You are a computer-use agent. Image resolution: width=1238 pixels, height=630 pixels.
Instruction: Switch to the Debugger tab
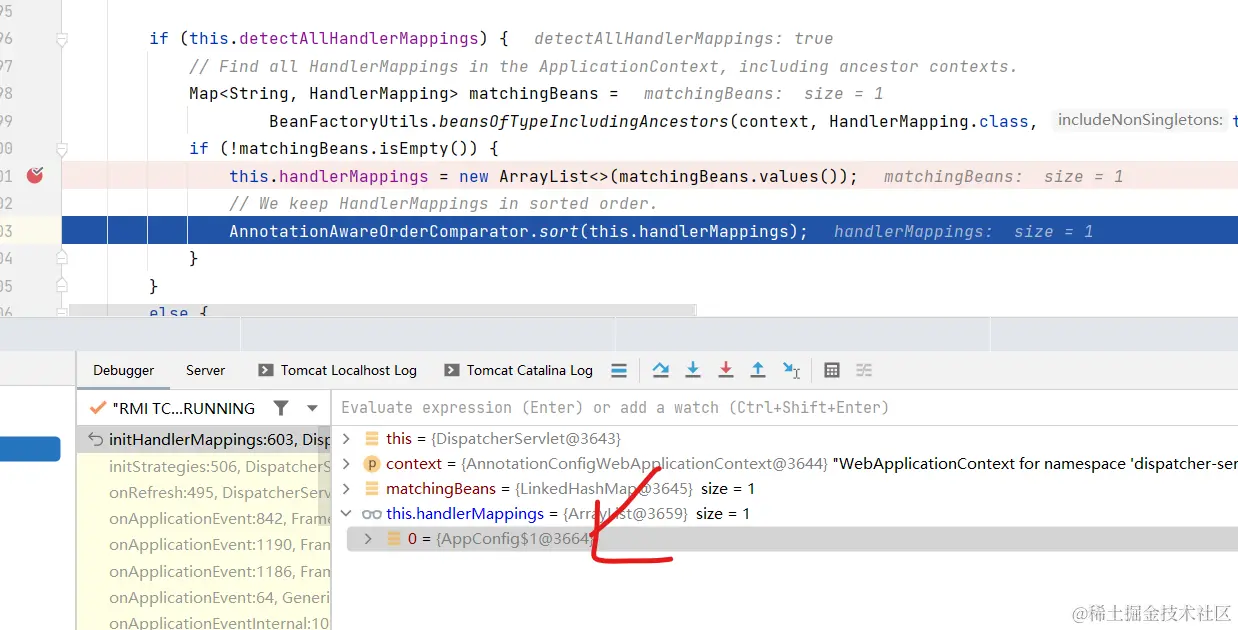click(x=124, y=370)
